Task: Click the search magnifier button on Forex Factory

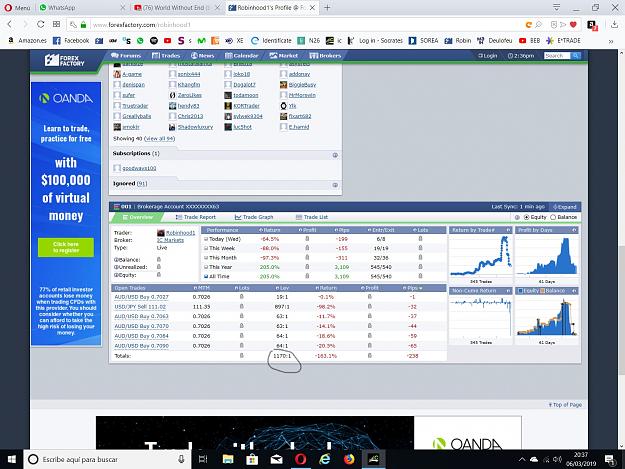Action: click(576, 56)
